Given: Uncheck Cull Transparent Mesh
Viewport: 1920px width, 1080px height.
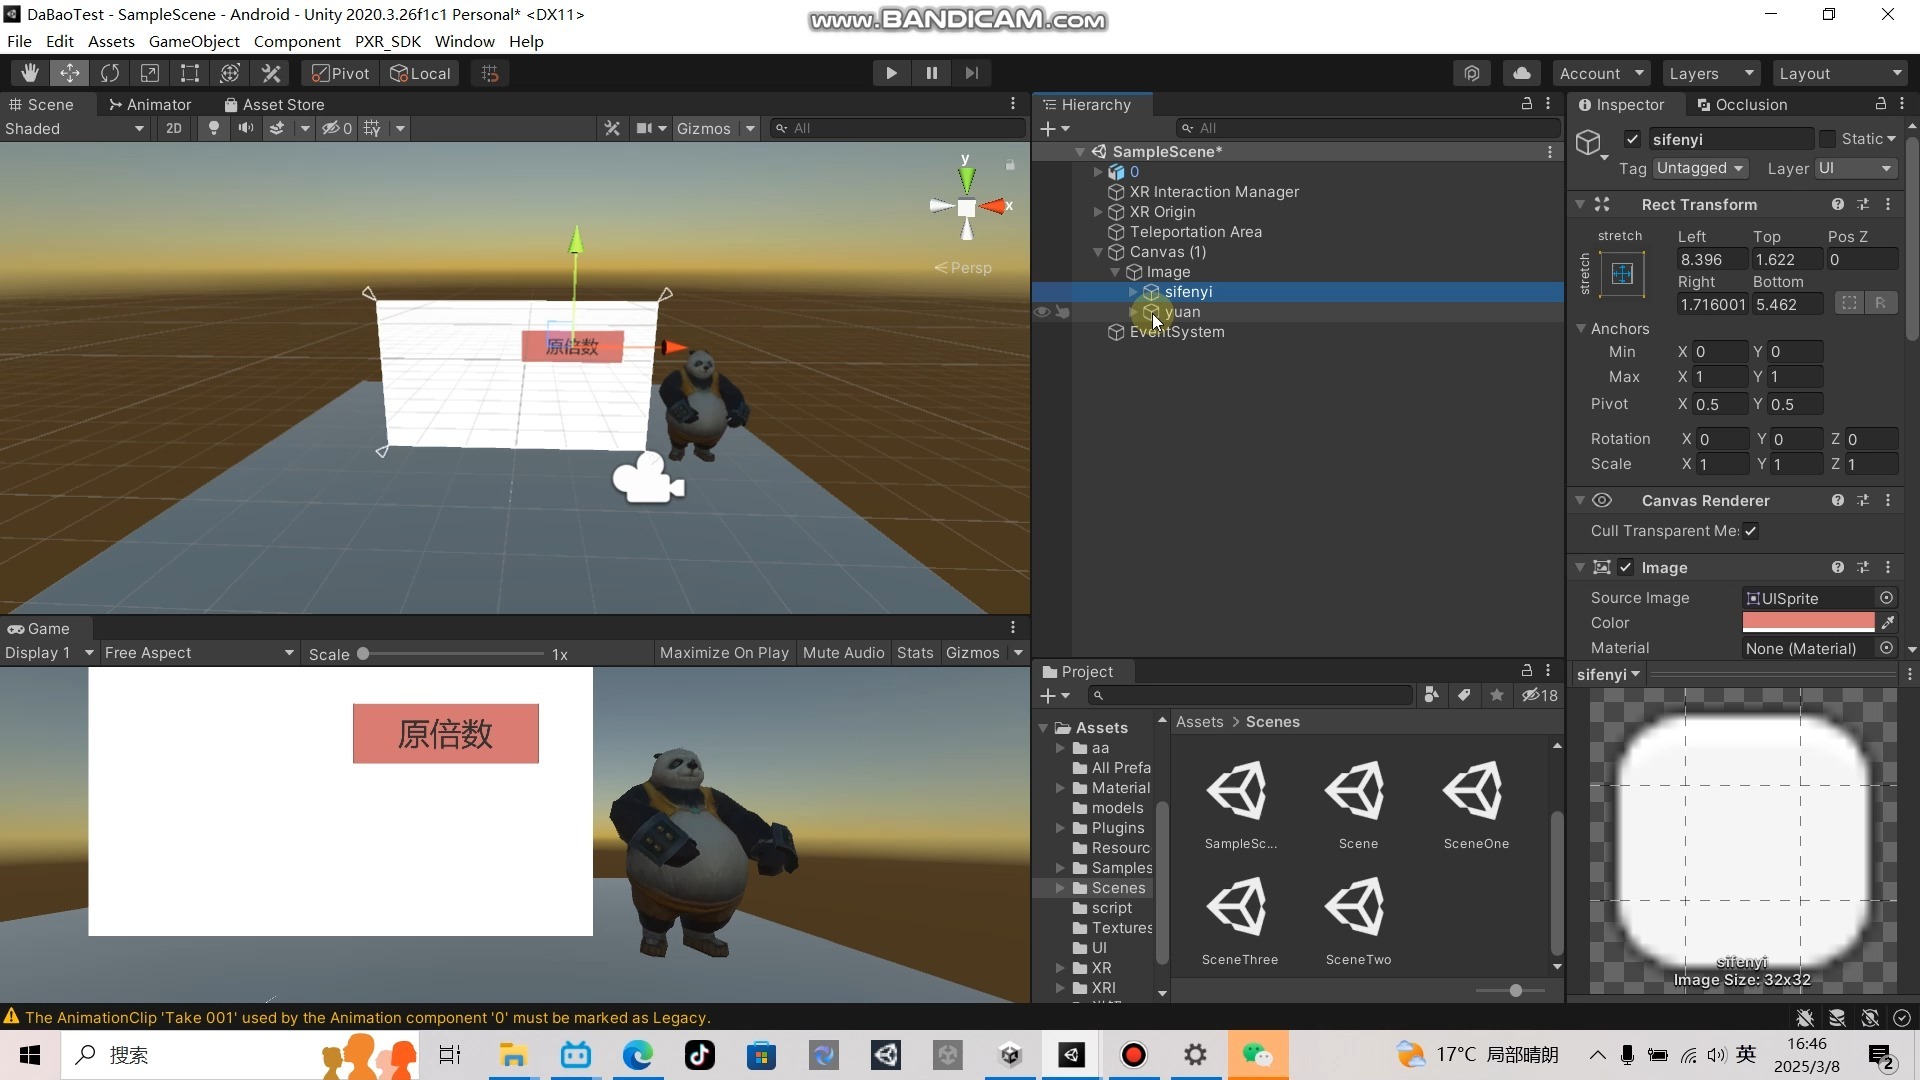Looking at the screenshot, I should [x=1751, y=531].
